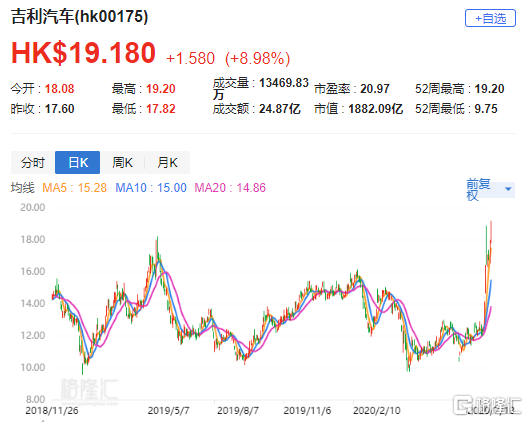Screen dimensions: 528x422
Task: Click the 14.00 price axis label
Action: (33, 303)
